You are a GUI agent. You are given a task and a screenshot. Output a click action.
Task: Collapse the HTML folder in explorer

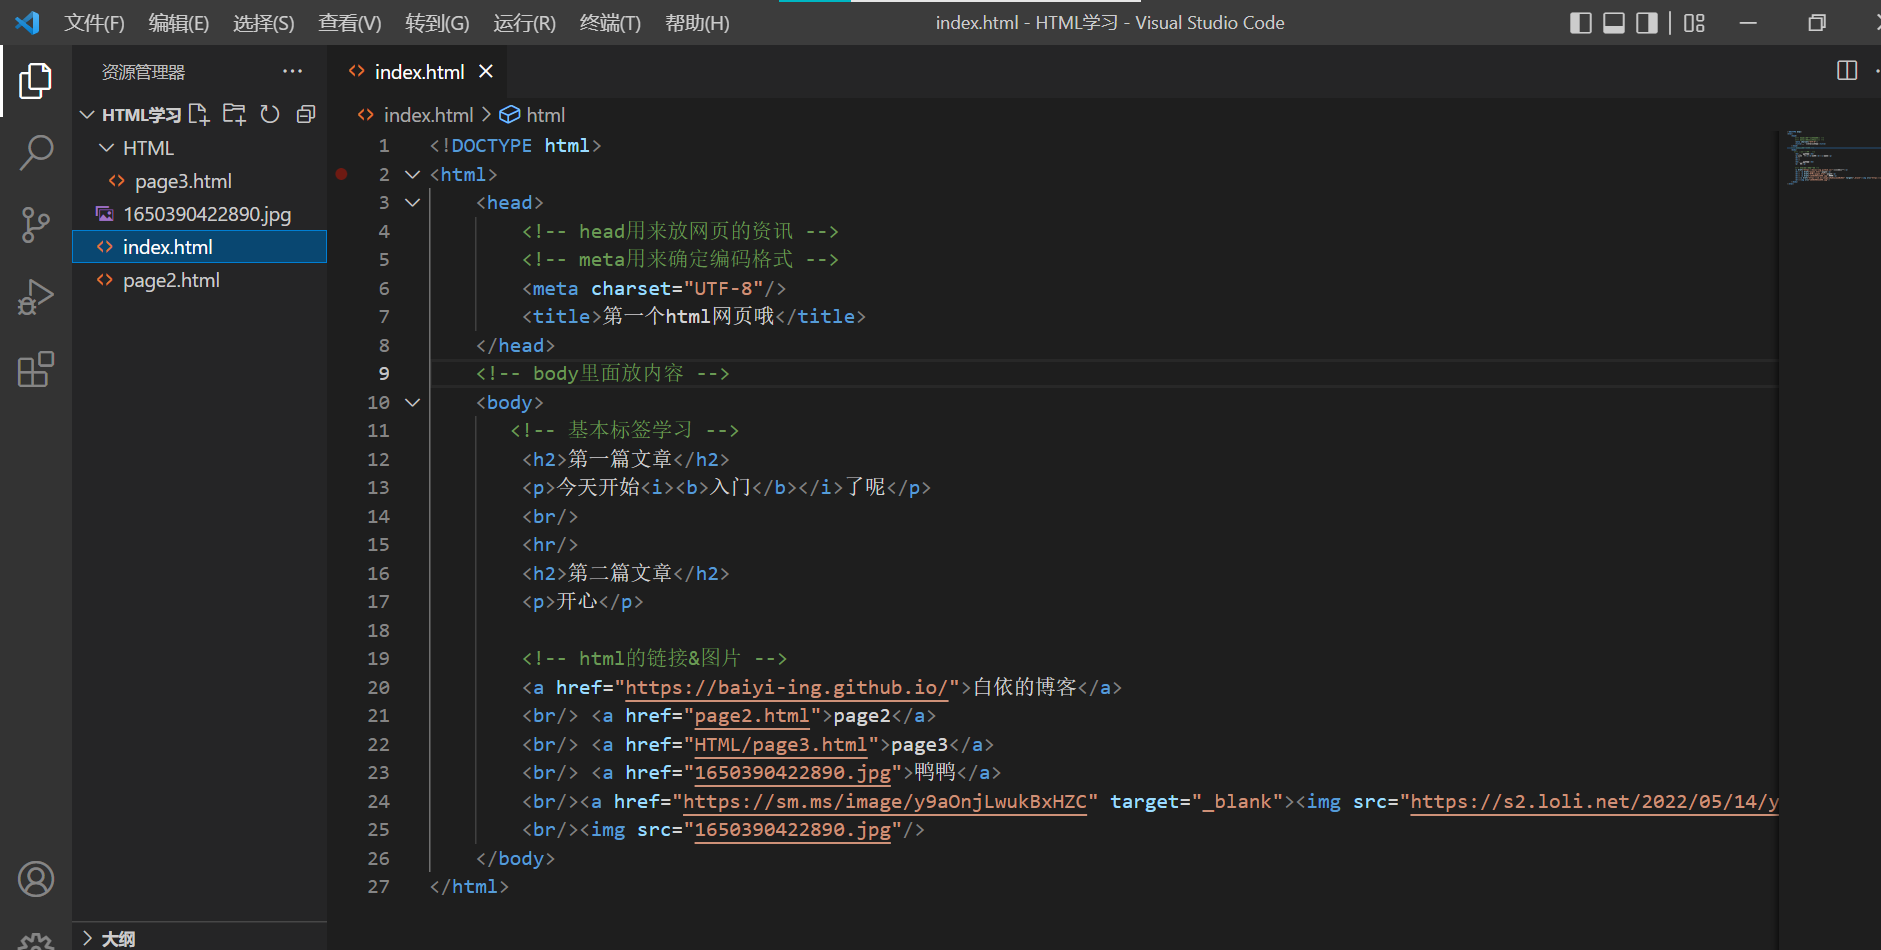click(107, 148)
